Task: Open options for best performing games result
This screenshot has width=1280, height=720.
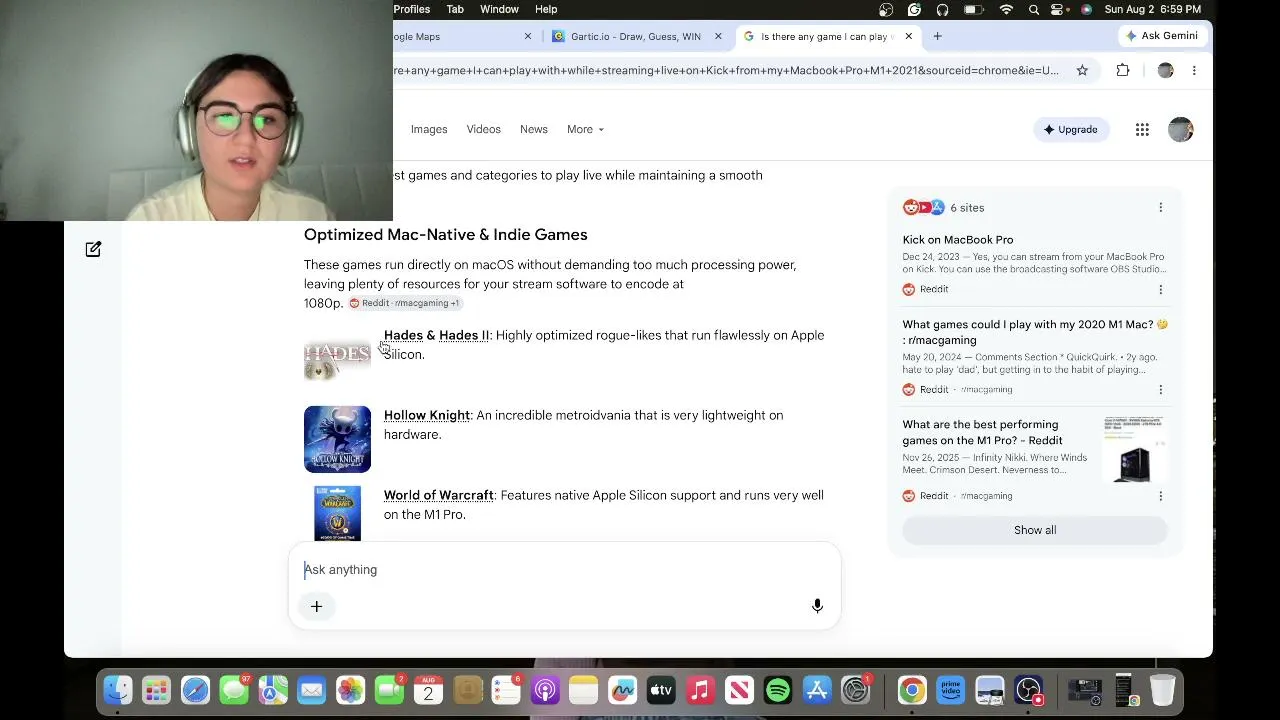Action: 1160,496
